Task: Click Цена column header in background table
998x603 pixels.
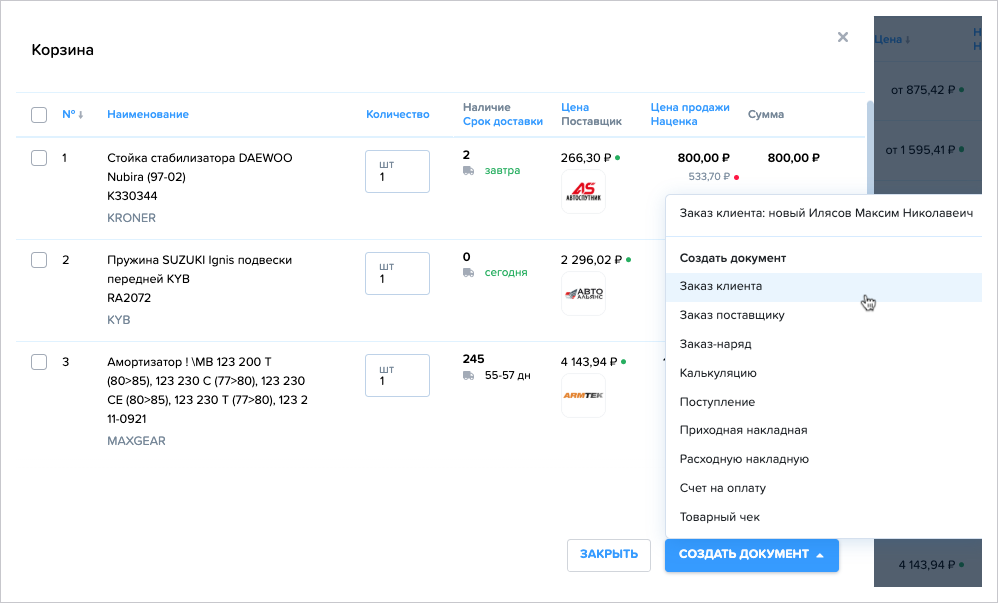Action: pyautogui.click(x=888, y=39)
